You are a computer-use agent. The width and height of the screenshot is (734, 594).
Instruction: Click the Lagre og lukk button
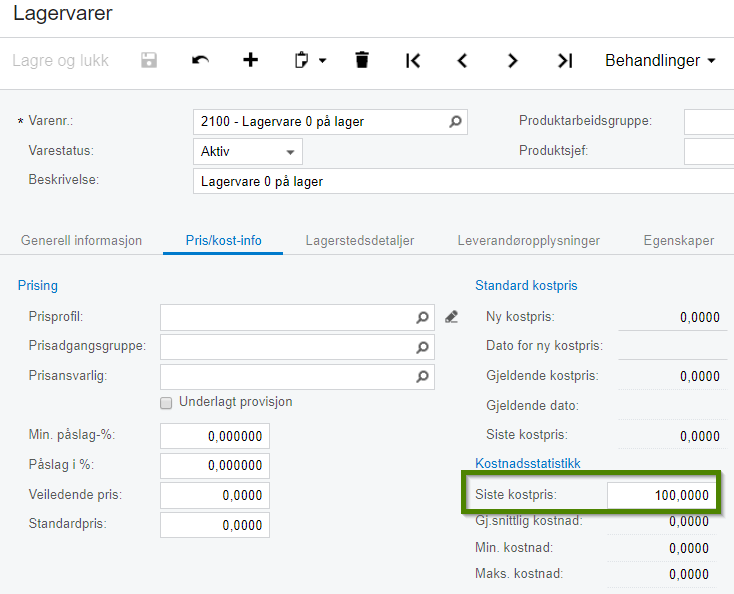[61, 60]
